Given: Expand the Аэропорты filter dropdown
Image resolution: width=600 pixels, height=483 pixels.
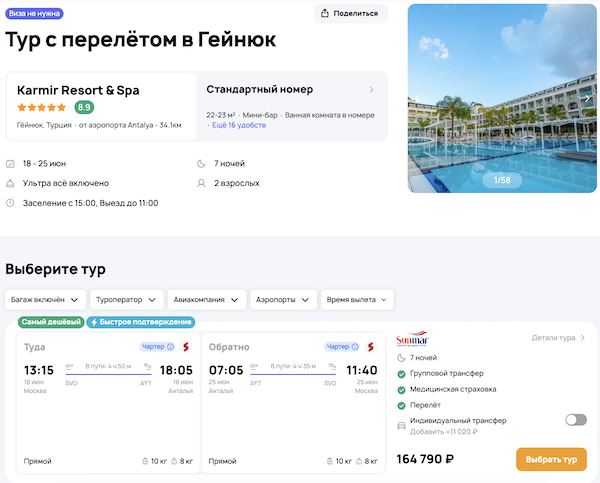Looking at the screenshot, I should 284,299.
